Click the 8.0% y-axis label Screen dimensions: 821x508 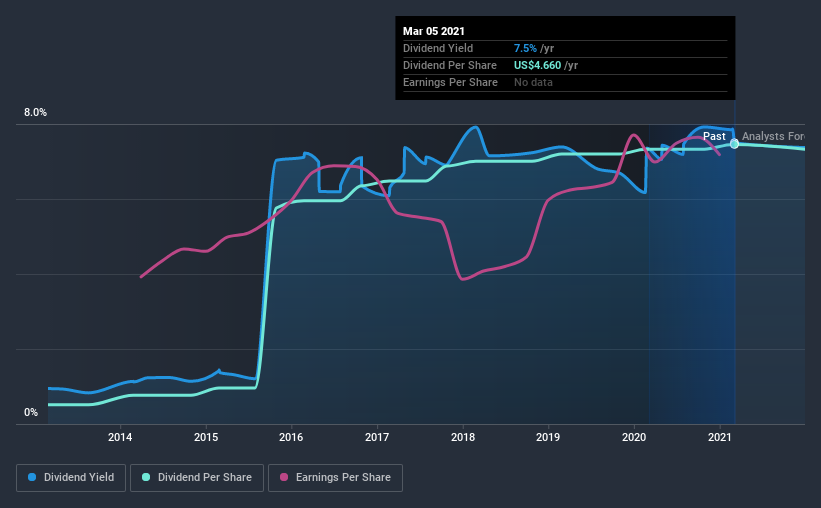click(36, 113)
